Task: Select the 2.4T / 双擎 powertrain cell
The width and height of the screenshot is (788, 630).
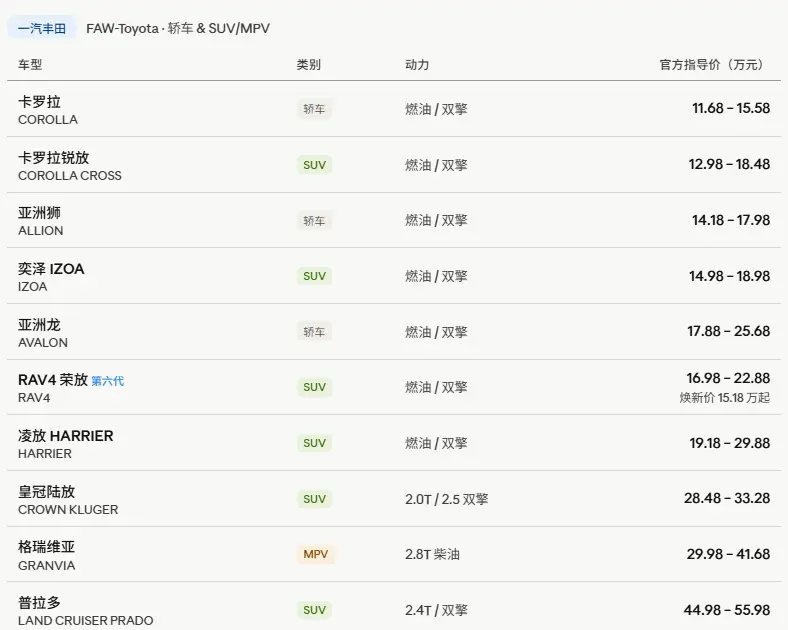Action: click(x=436, y=610)
